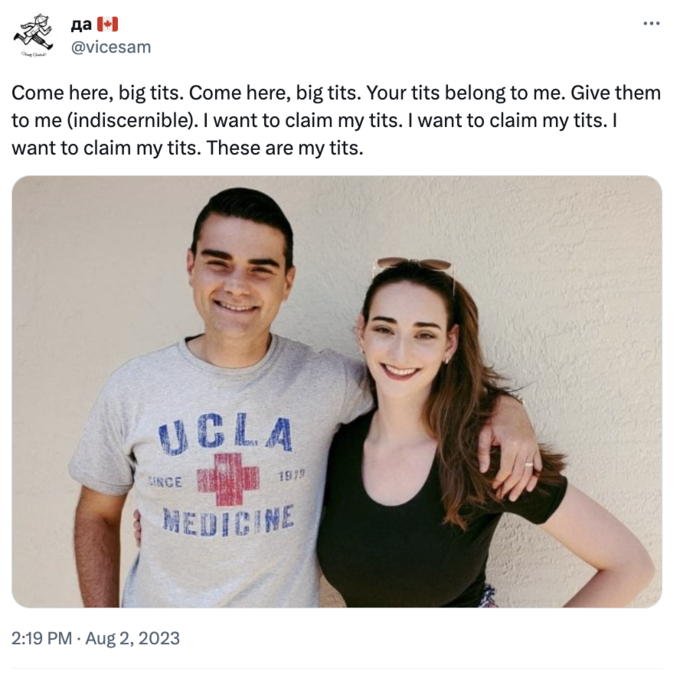Click the last line of the tweet text
This screenshot has width=680, height=678.
[186, 147]
